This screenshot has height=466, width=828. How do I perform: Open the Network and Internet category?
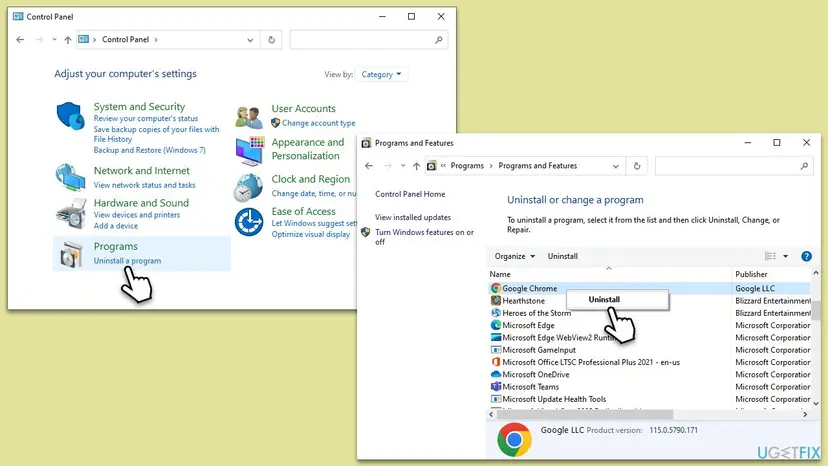tap(142, 171)
